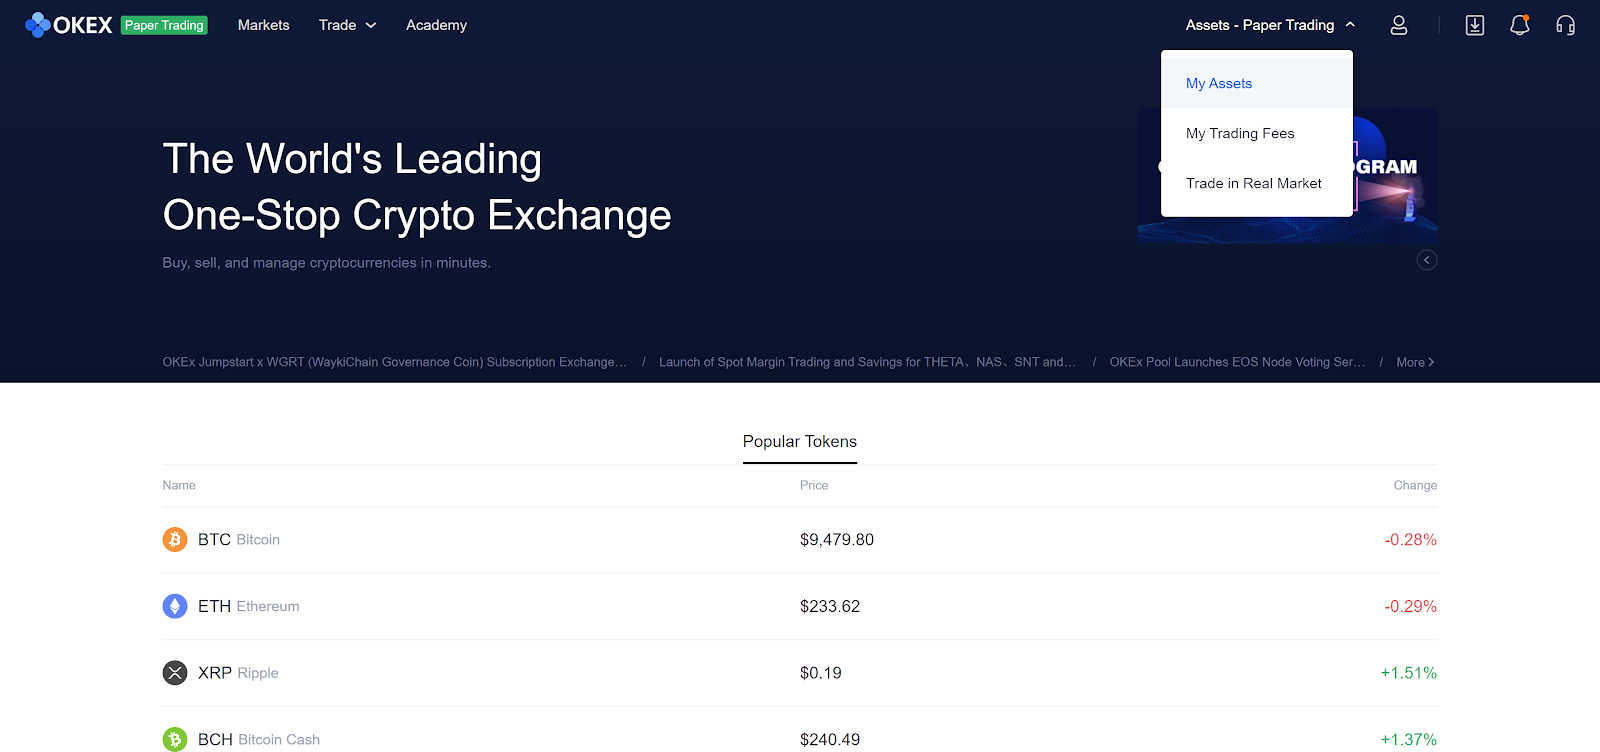Click the Ethereum coin icon
The height and width of the screenshot is (752, 1600).
[175, 606]
